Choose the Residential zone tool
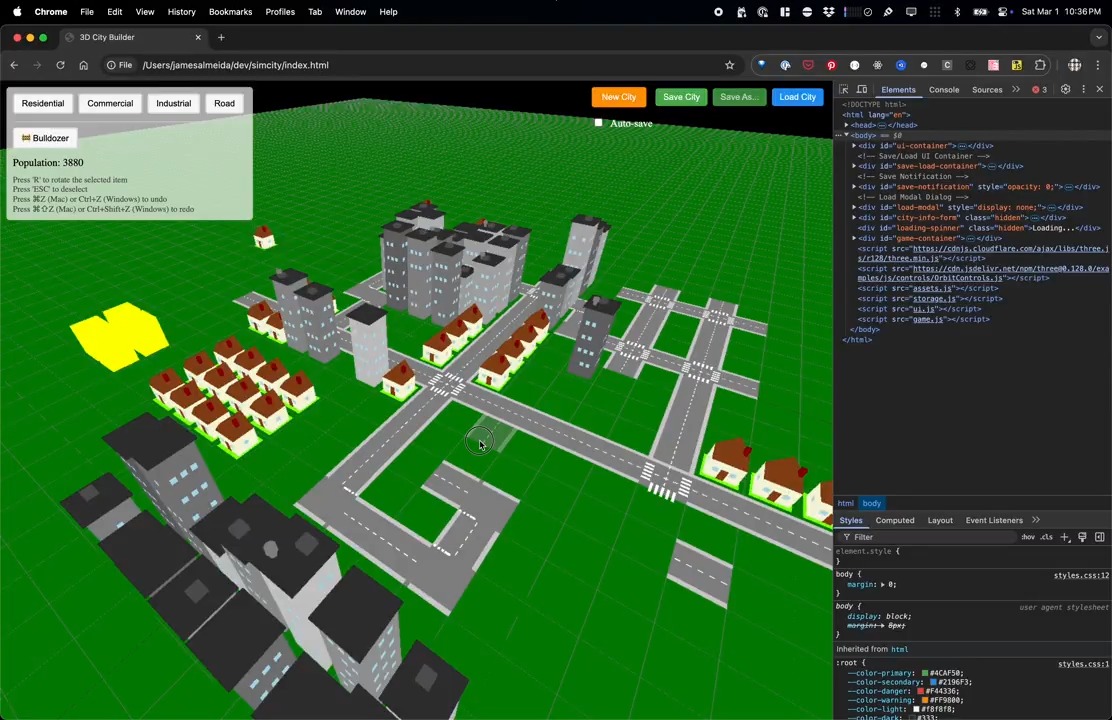 [43, 104]
